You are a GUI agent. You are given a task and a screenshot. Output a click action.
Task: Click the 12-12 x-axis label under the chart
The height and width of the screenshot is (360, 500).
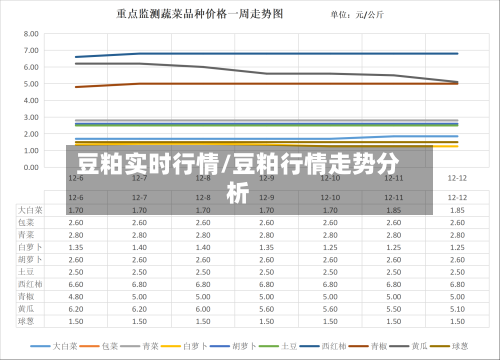click(x=457, y=178)
